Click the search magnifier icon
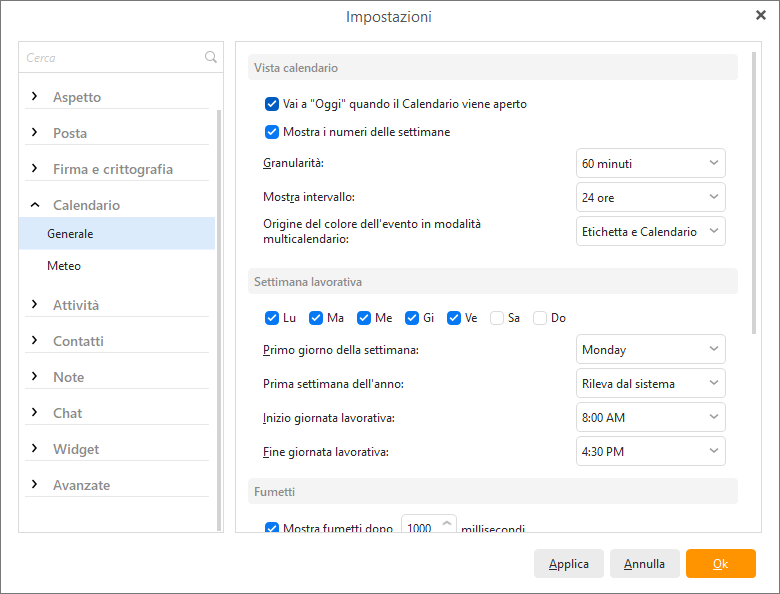 (x=210, y=57)
